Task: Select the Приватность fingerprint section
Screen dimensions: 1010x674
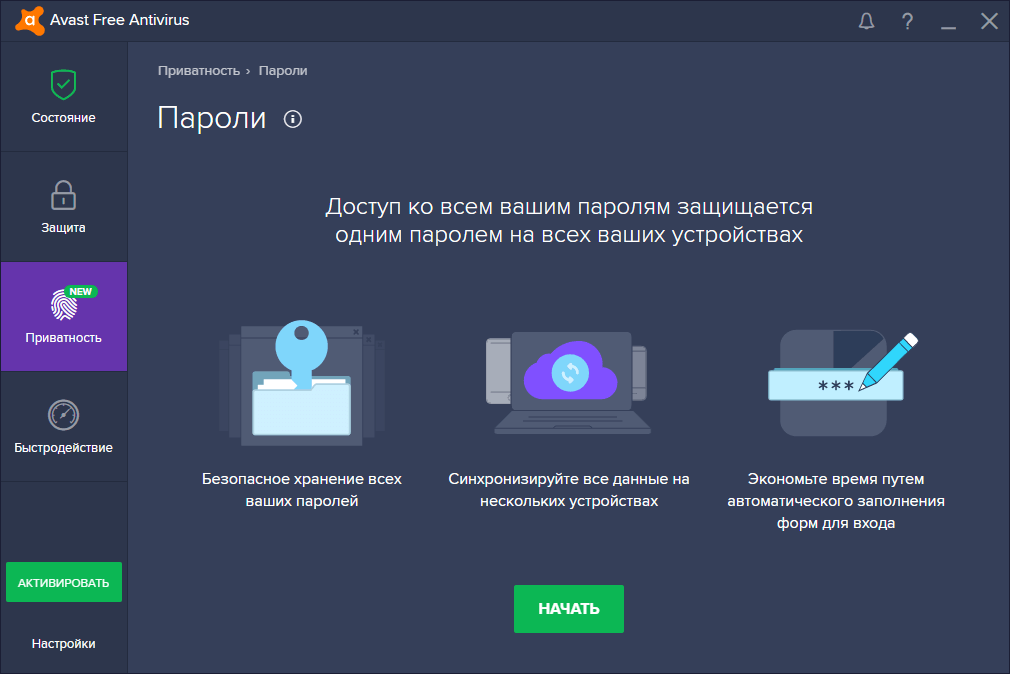Action: coord(64,316)
